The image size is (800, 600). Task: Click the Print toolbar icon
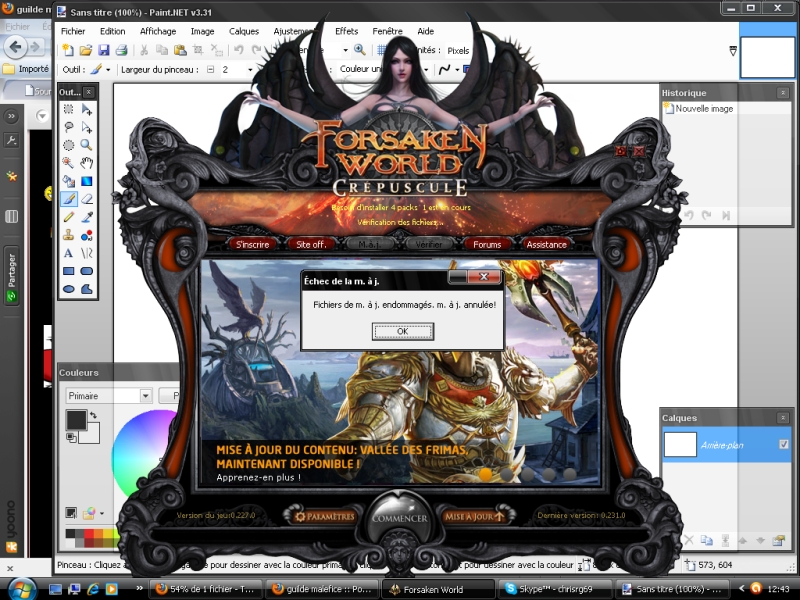pos(121,50)
